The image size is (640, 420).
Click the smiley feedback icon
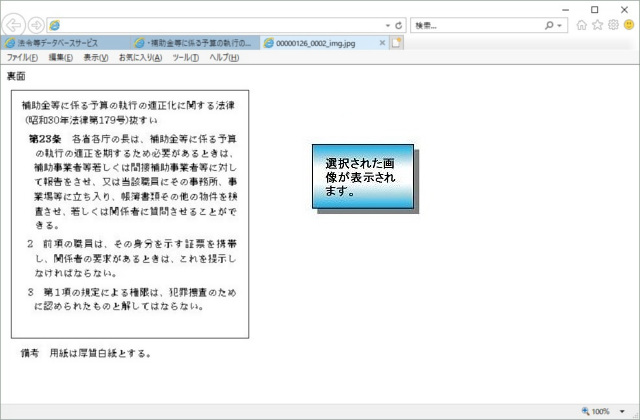coord(628,24)
